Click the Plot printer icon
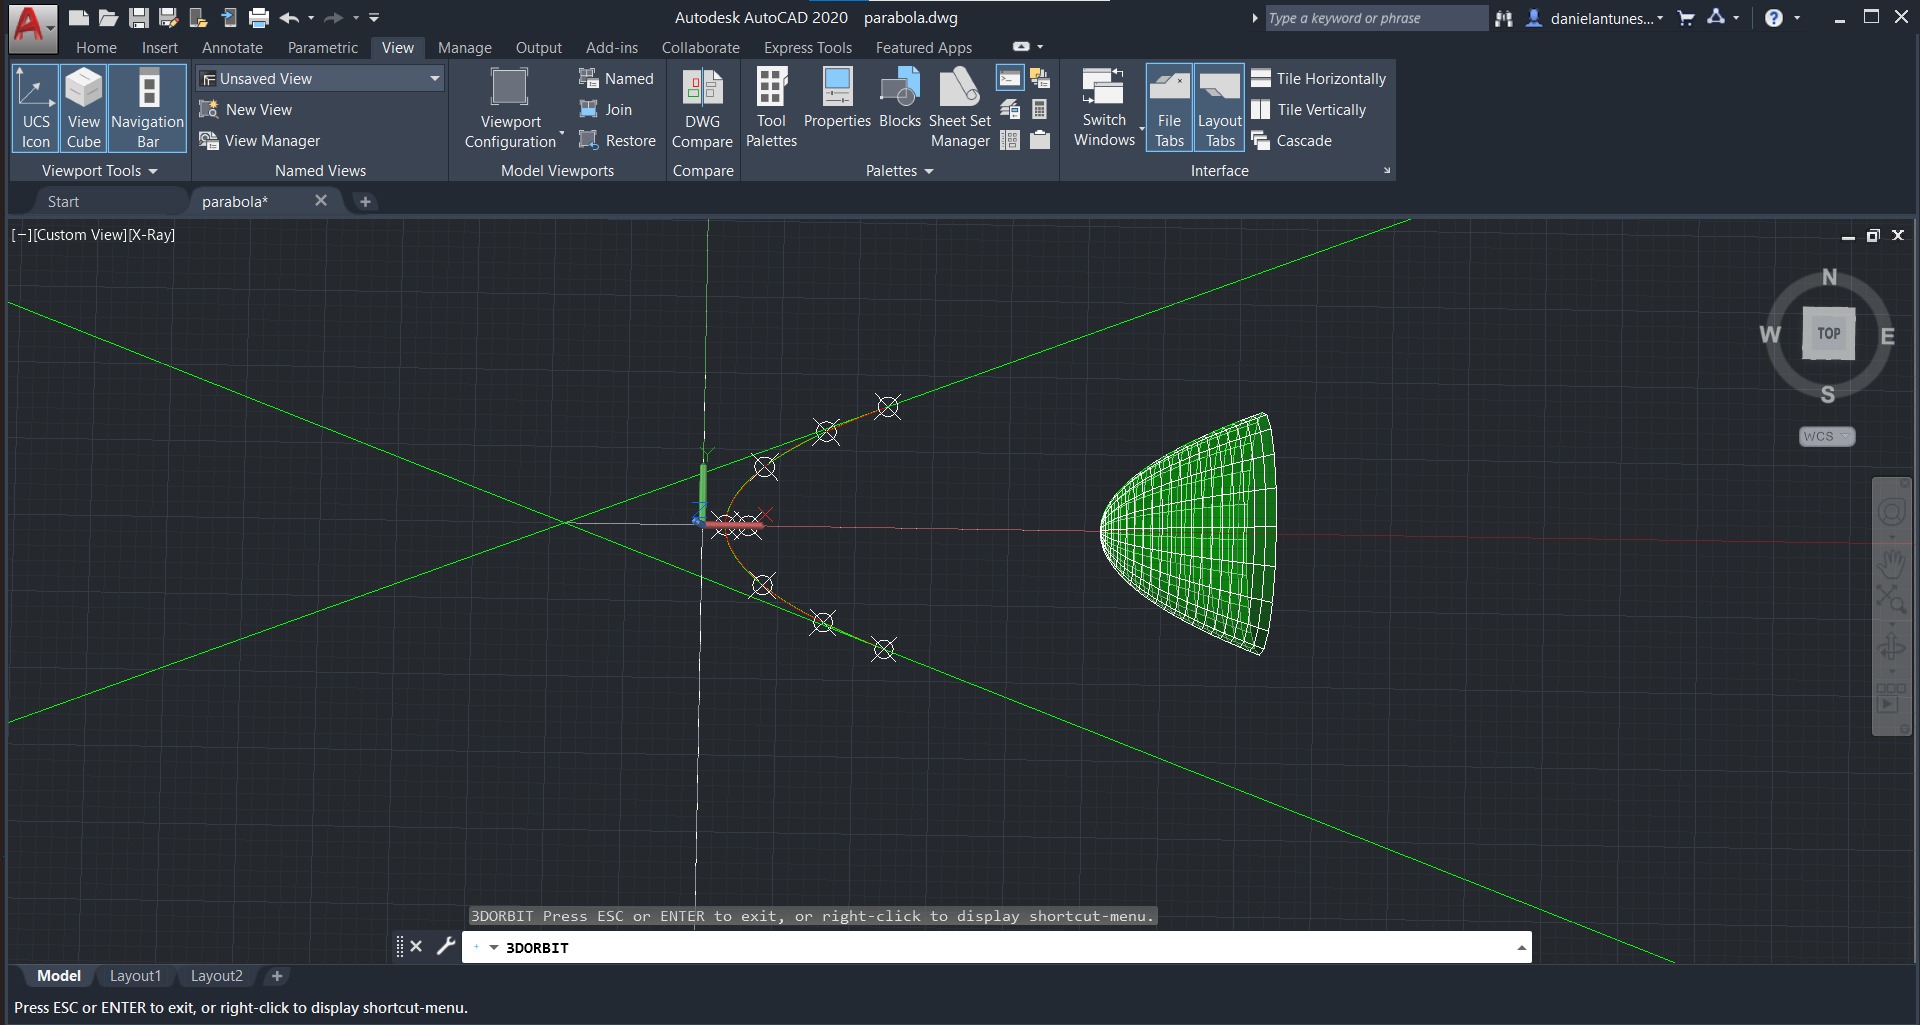Image resolution: width=1920 pixels, height=1025 pixels. pyautogui.click(x=259, y=17)
